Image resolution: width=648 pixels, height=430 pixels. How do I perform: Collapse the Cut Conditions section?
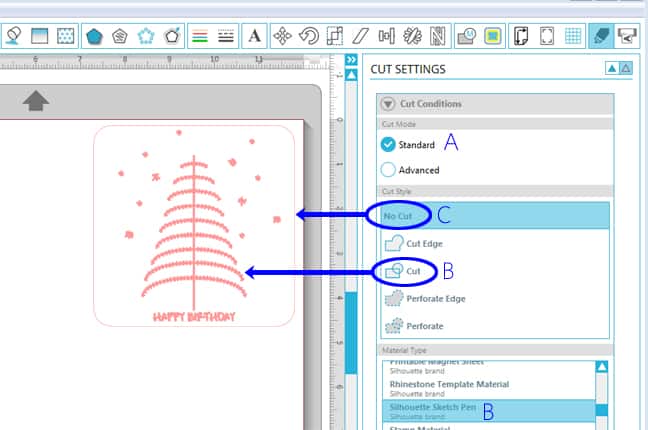tap(389, 104)
